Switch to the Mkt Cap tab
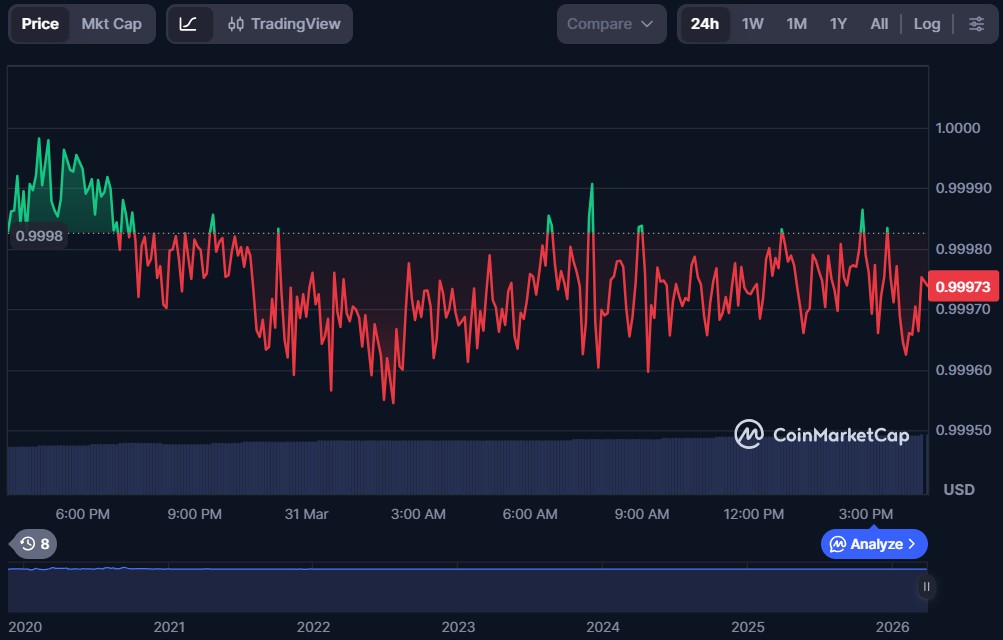Viewport: 1003px width, 640px height. coord(111,24)
